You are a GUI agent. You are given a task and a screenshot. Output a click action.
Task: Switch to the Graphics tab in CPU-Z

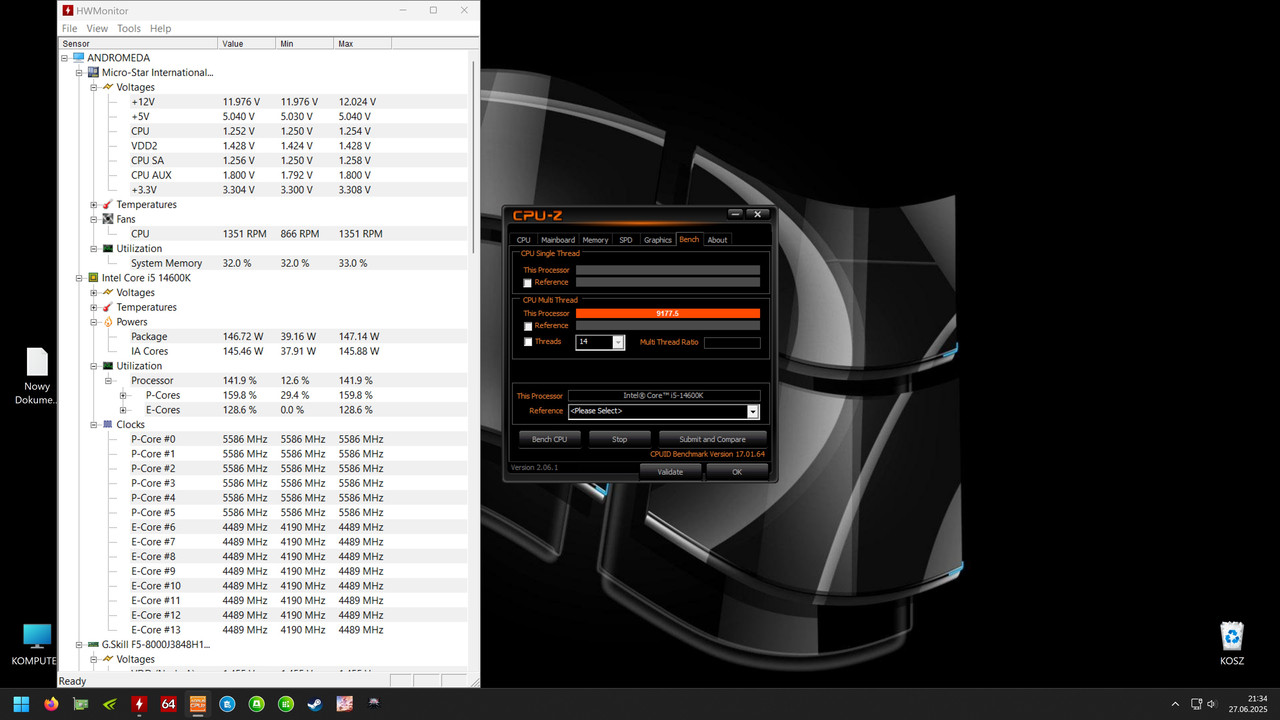point(658,240)
